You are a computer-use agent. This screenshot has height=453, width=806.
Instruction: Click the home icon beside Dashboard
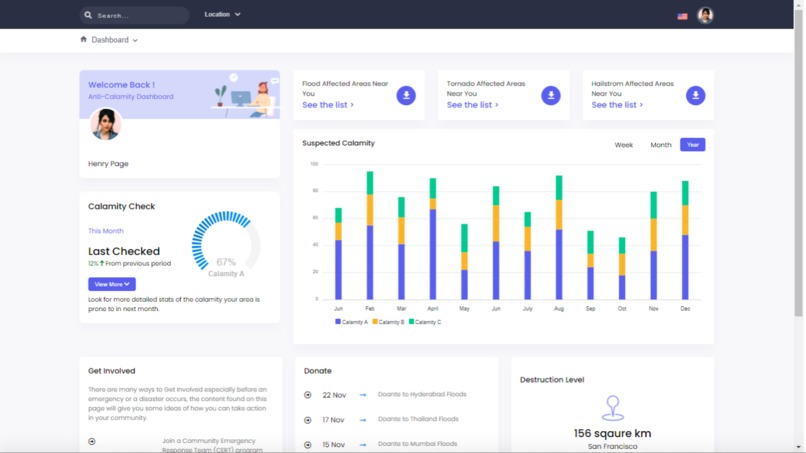83,39
